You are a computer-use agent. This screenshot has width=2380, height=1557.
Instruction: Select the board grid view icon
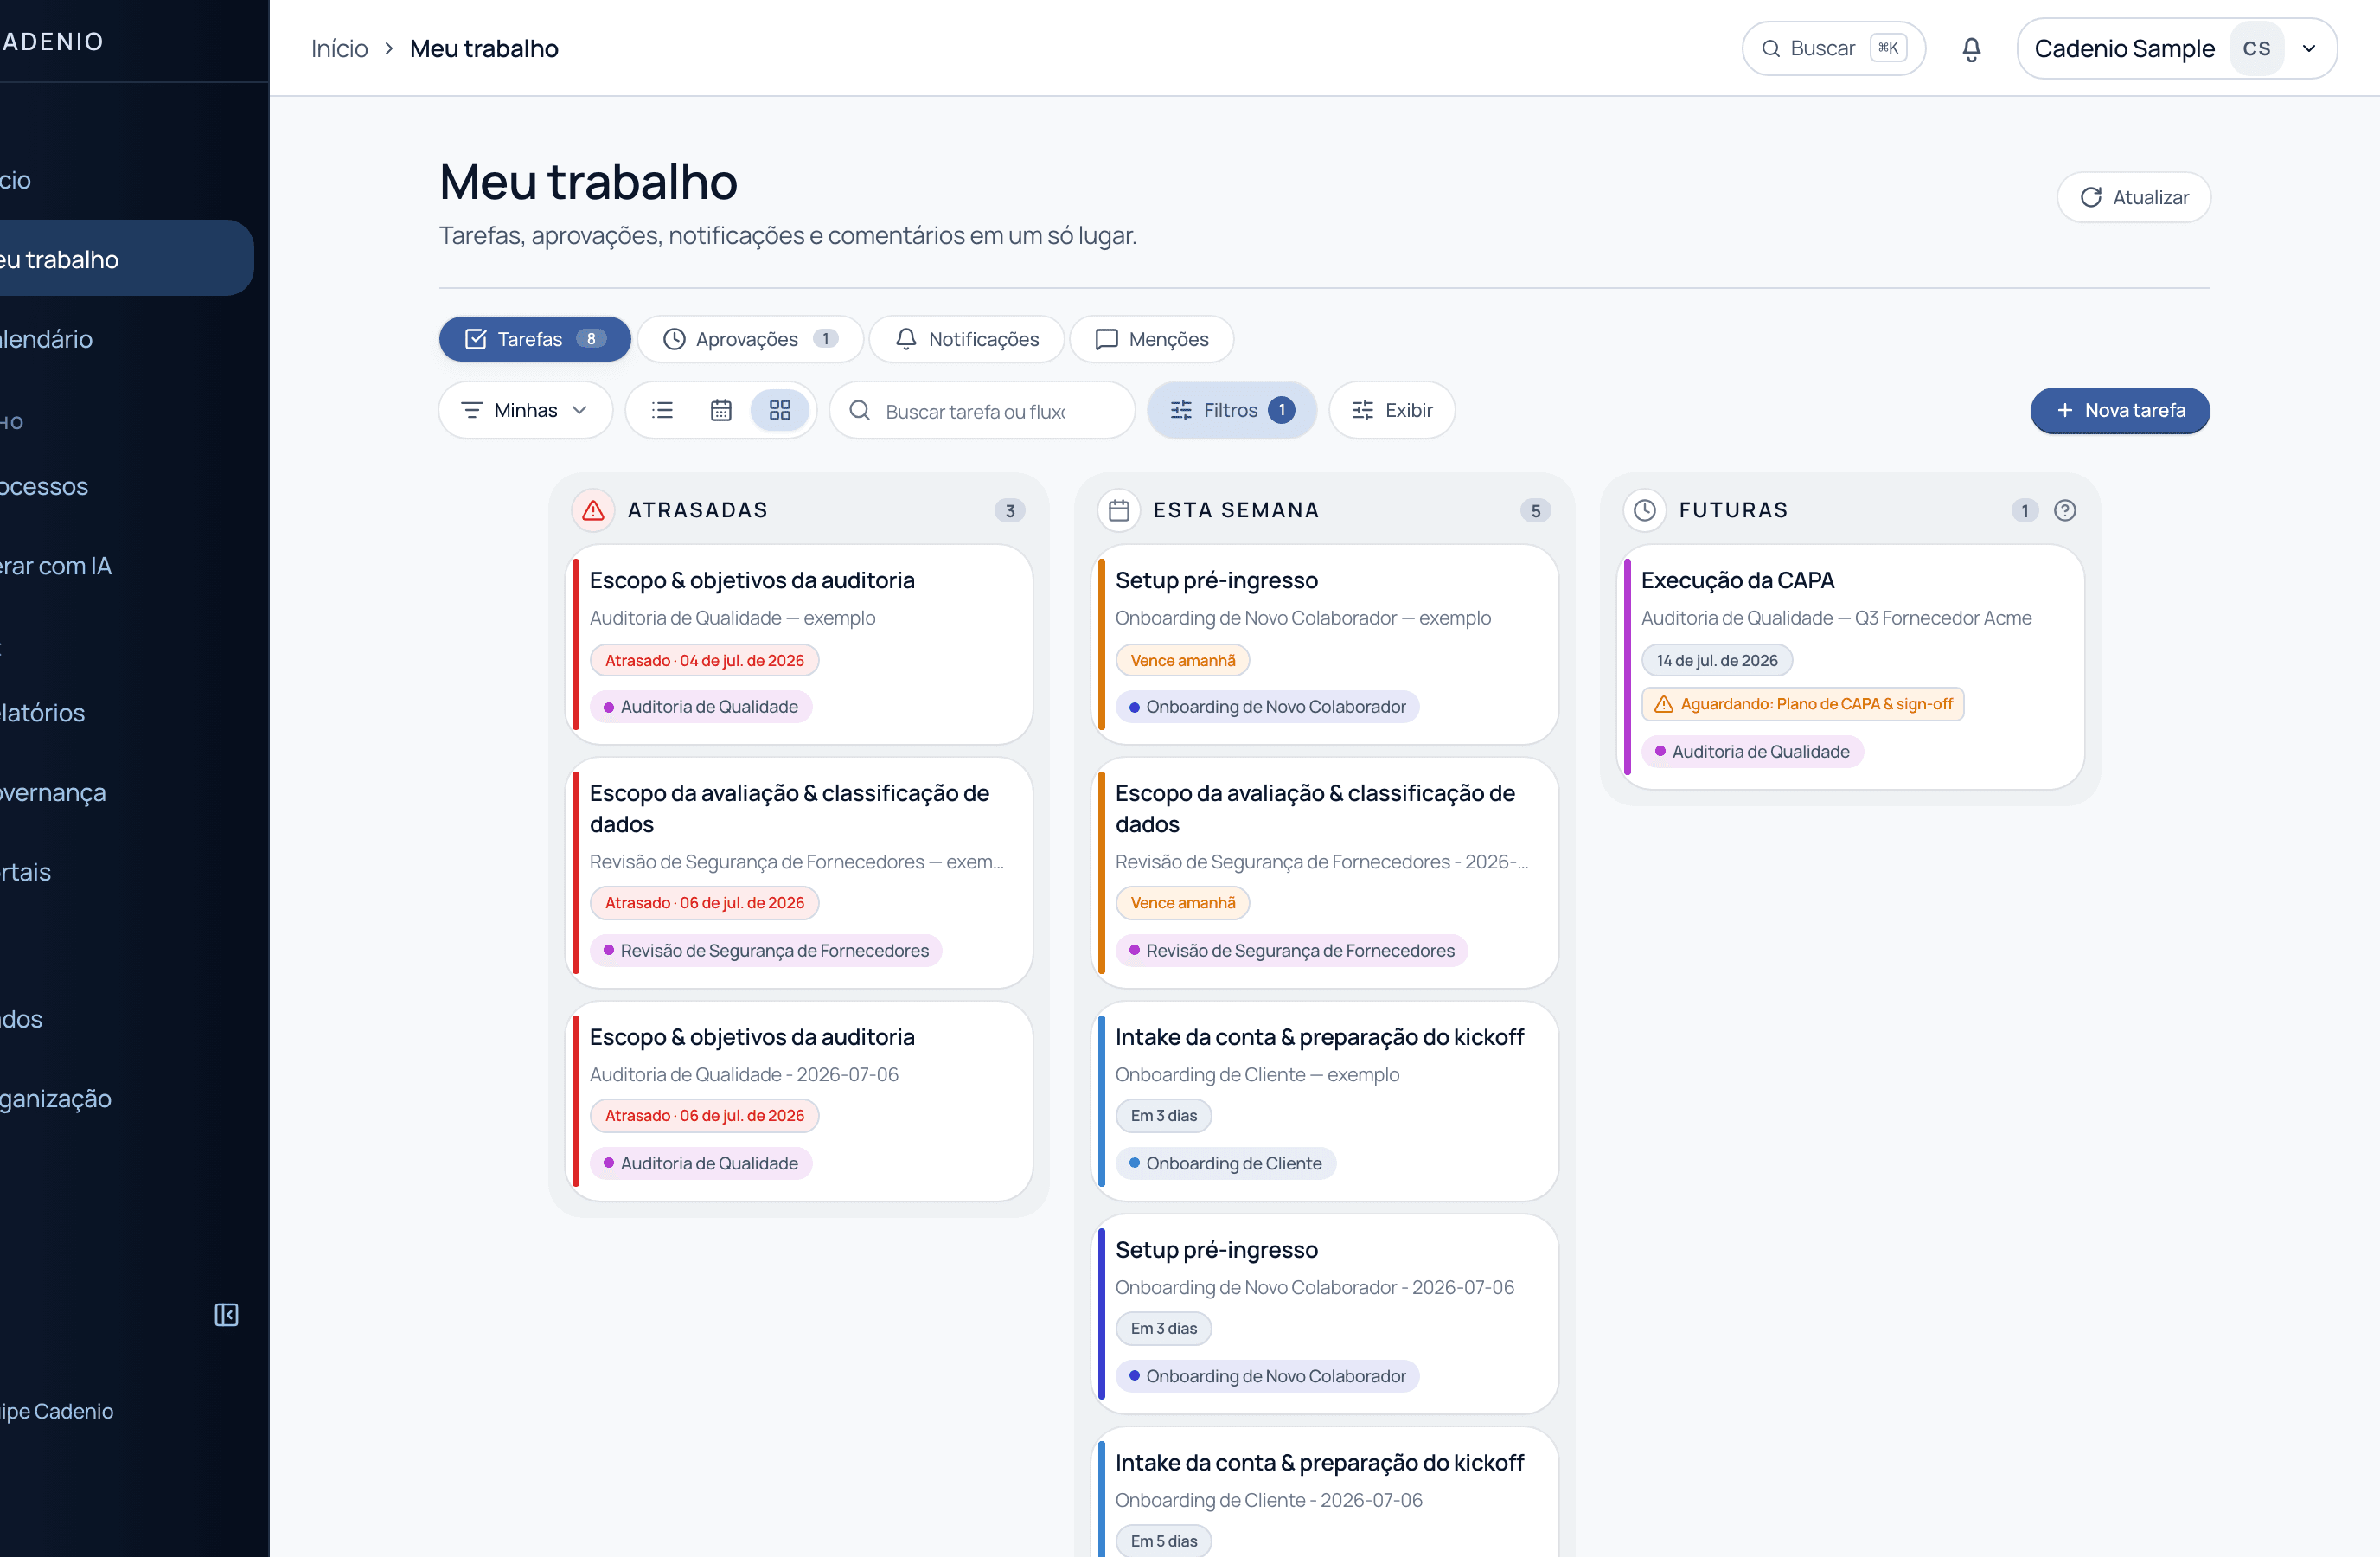click(x=780, y=410)
